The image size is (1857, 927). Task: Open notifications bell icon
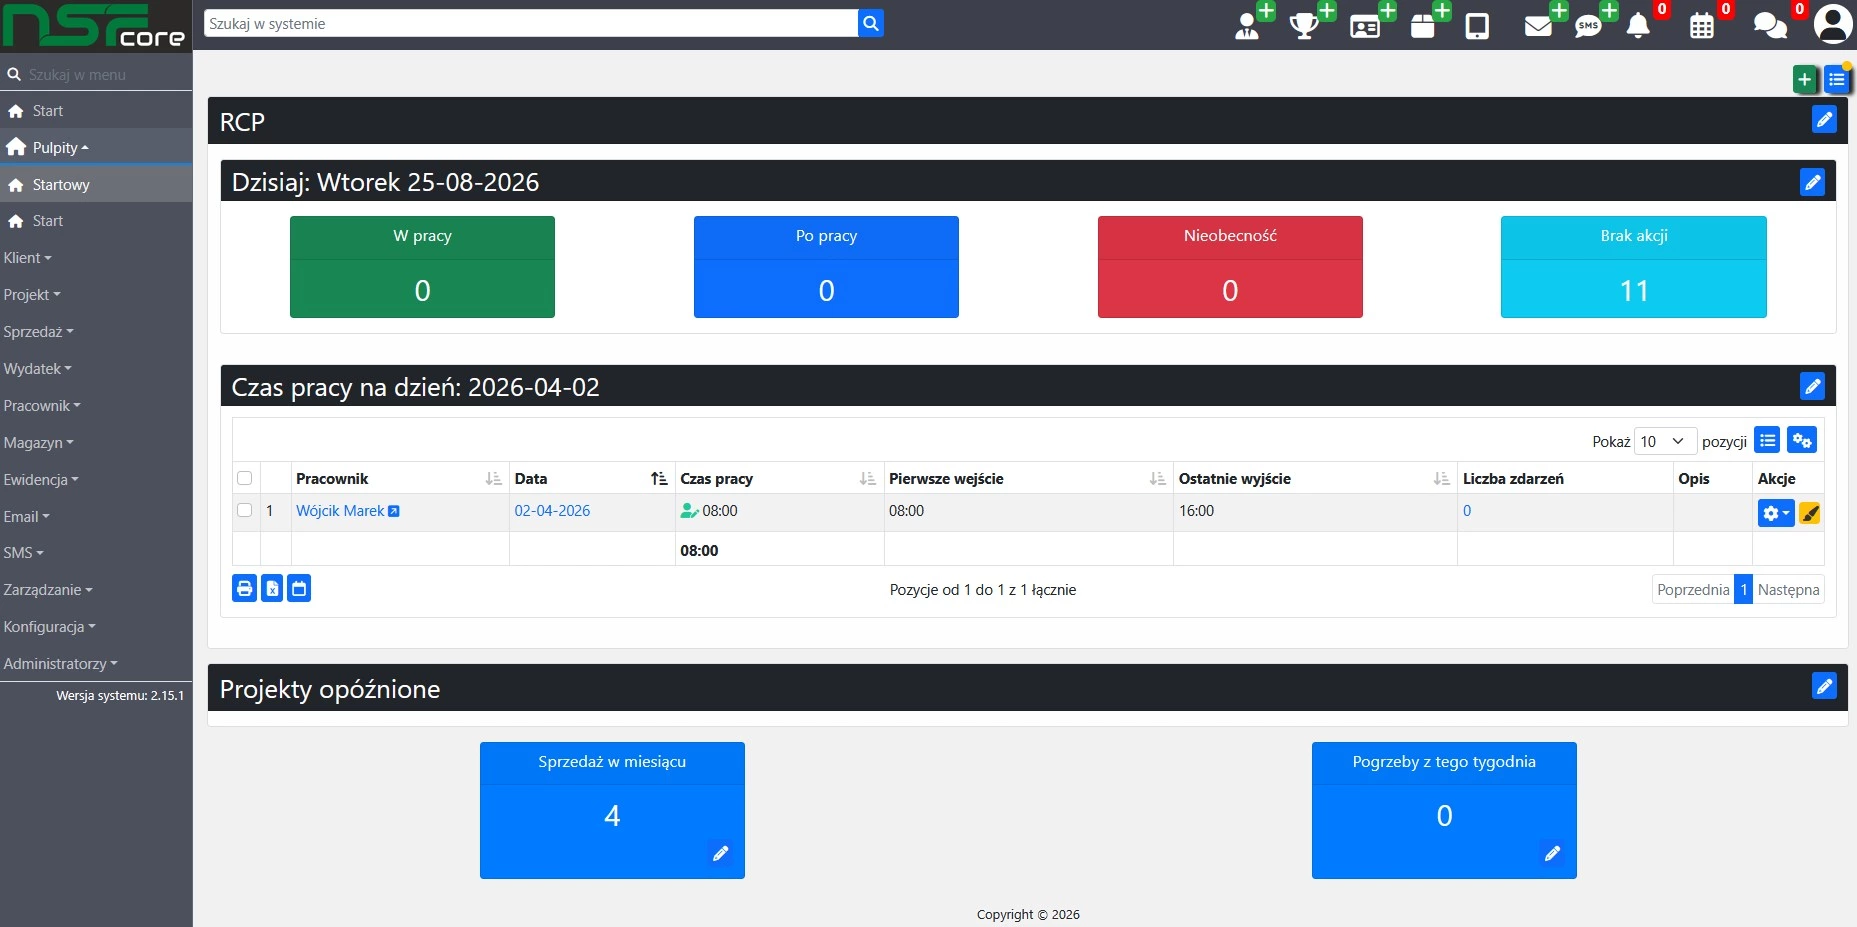click(x=1638, y=26)
